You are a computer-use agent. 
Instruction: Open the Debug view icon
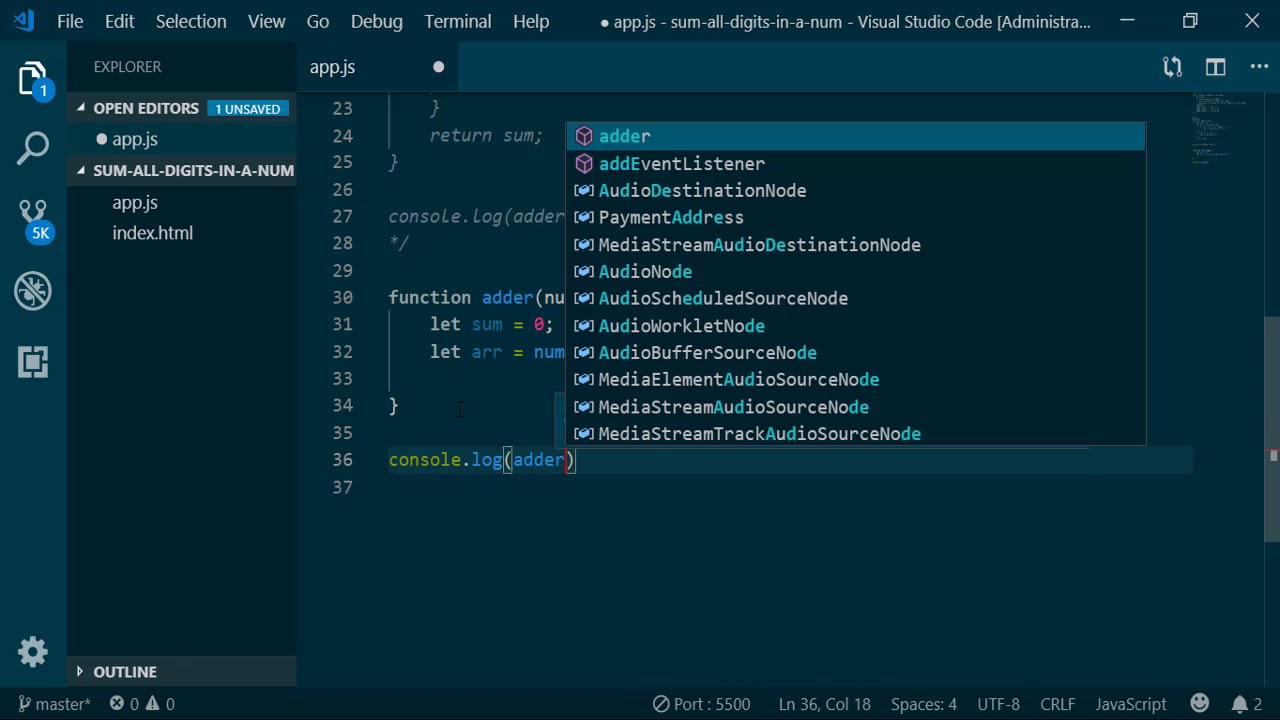[x=33, y=291]
